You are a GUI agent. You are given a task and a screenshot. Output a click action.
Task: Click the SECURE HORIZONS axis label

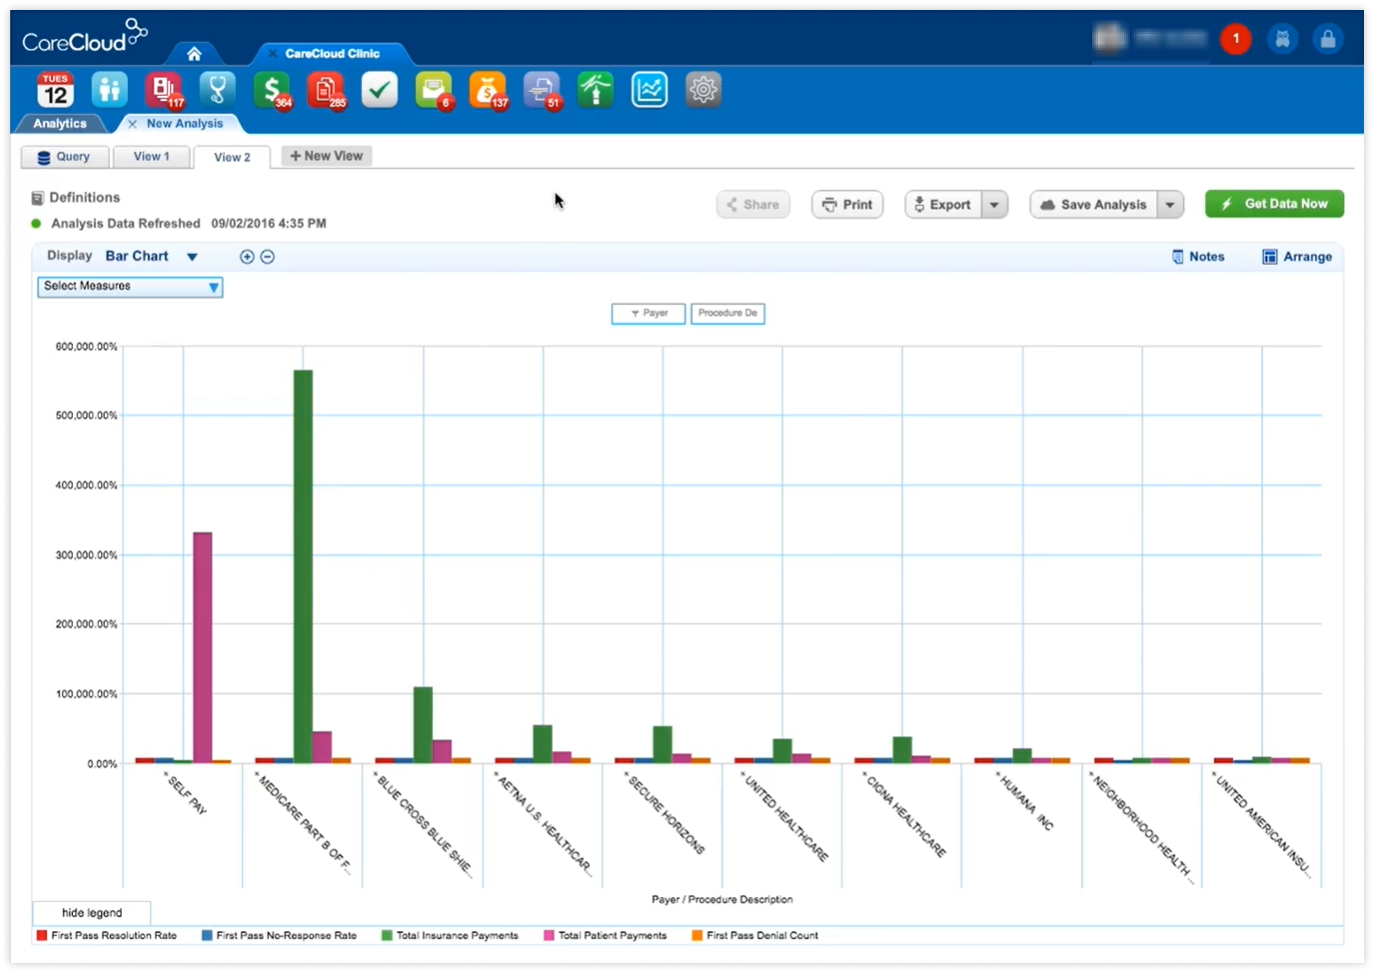tap(665, 813)
